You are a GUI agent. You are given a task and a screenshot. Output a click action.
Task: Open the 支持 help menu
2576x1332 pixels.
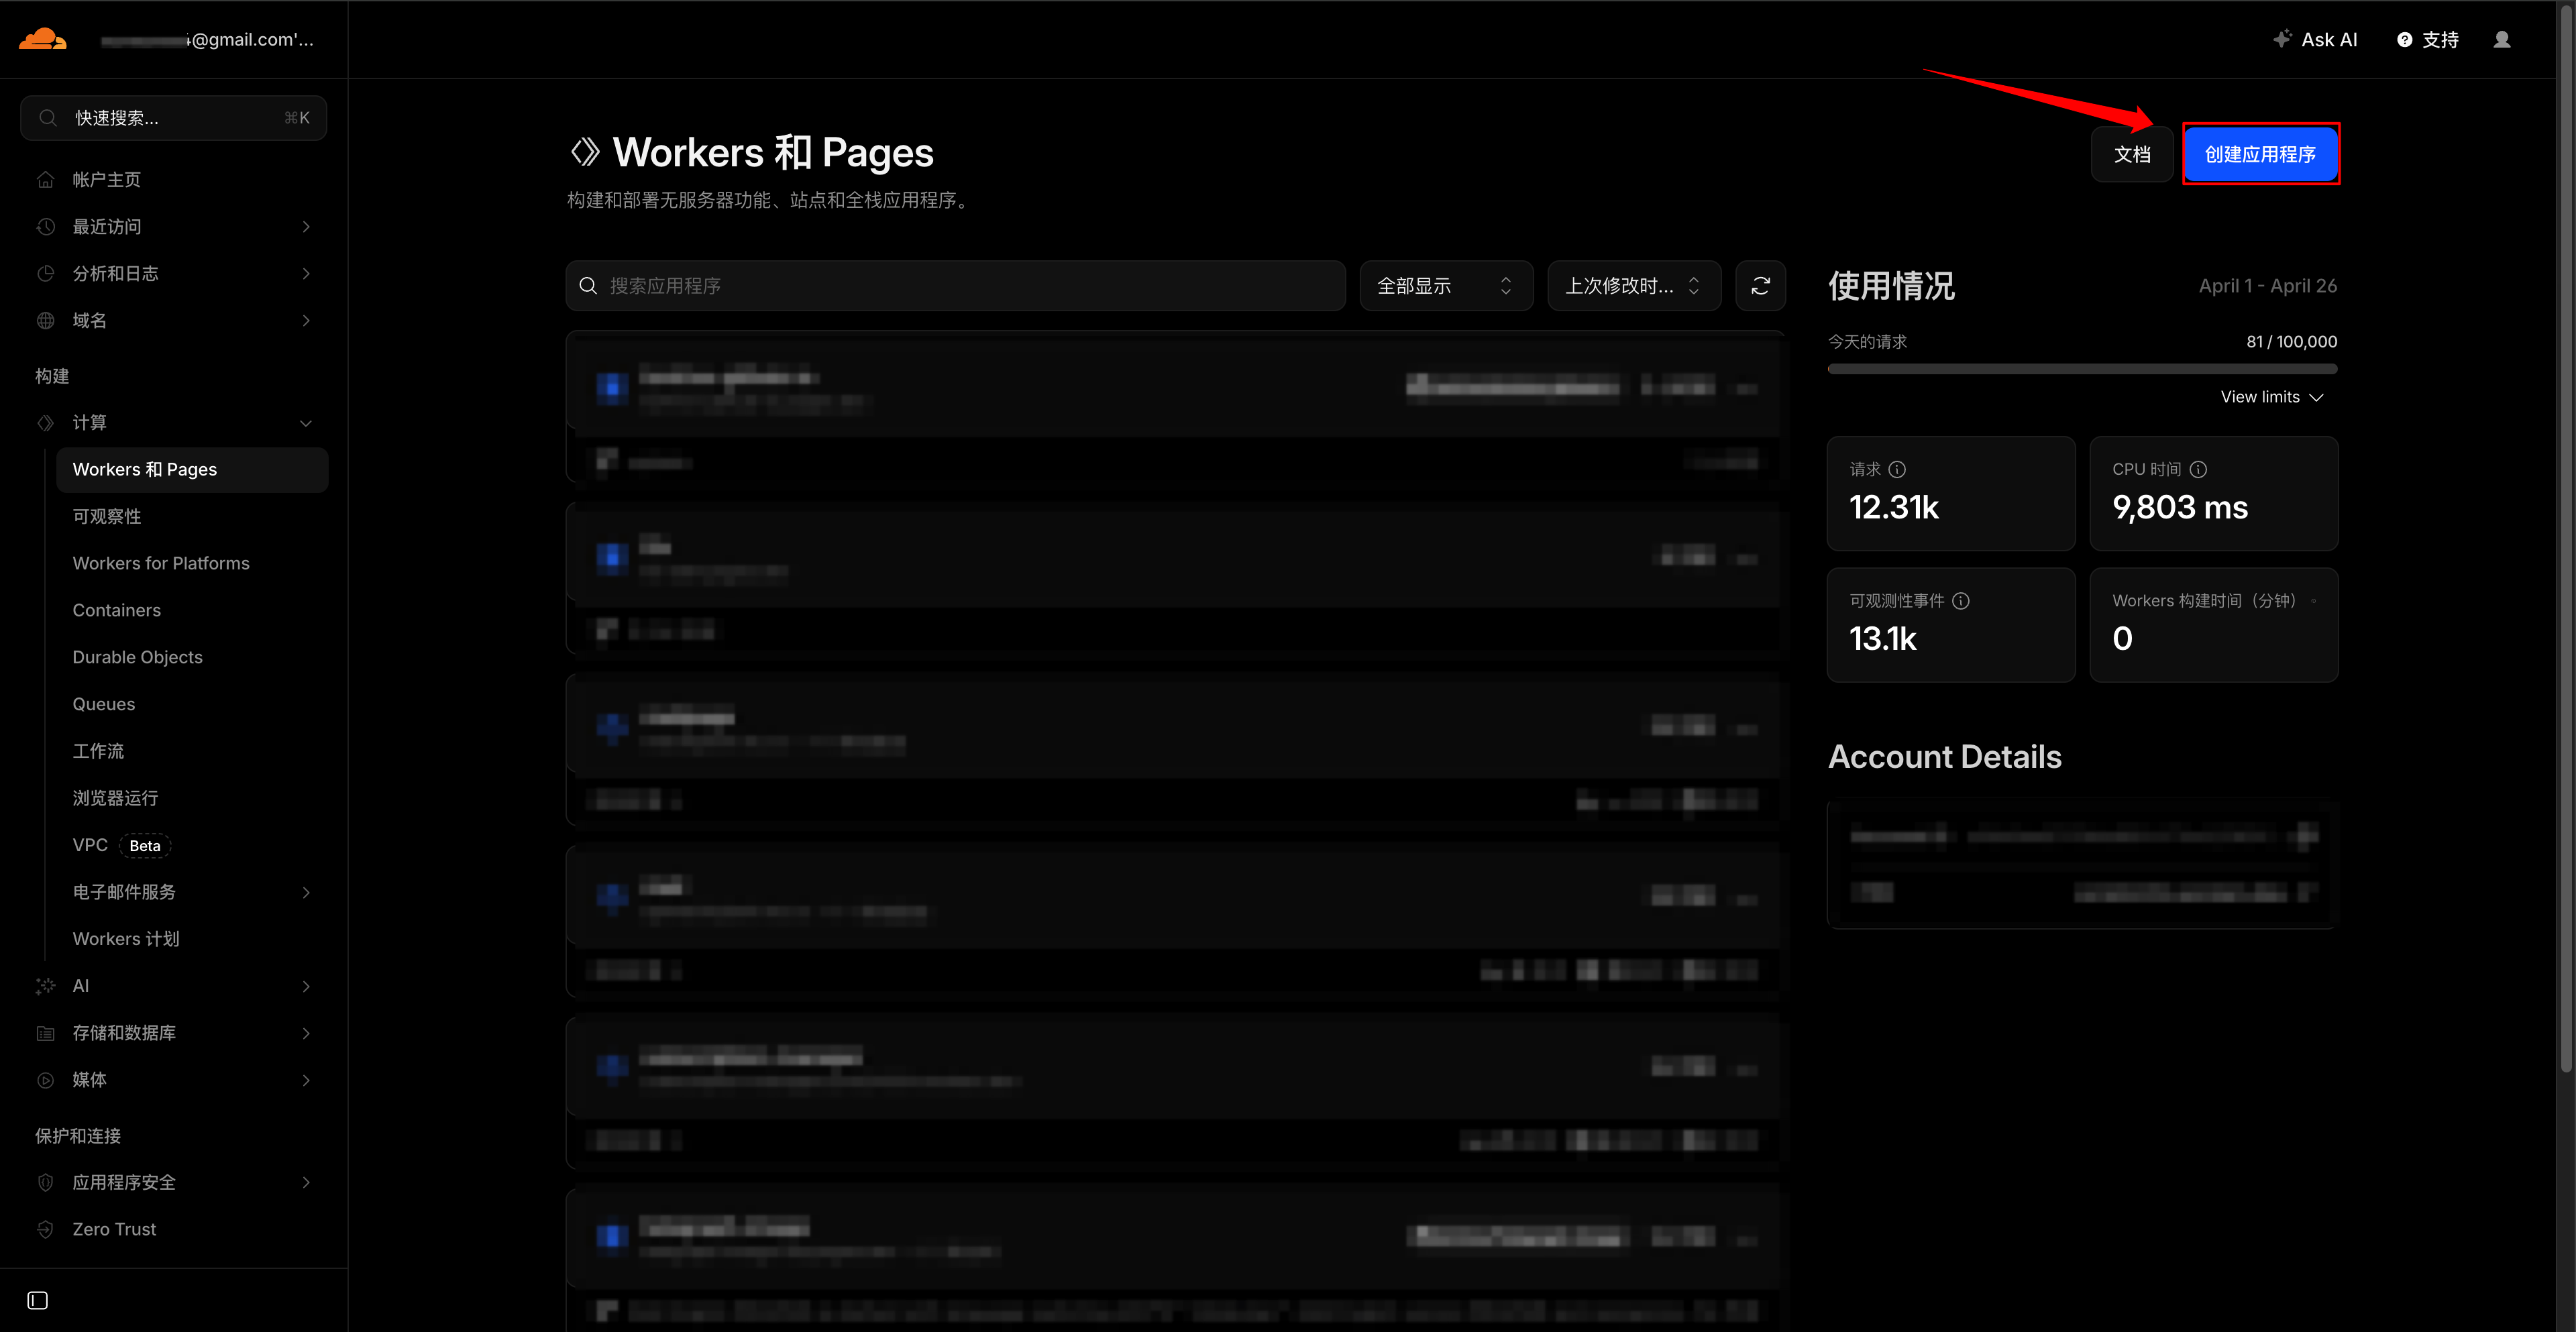pos(2428,40)
